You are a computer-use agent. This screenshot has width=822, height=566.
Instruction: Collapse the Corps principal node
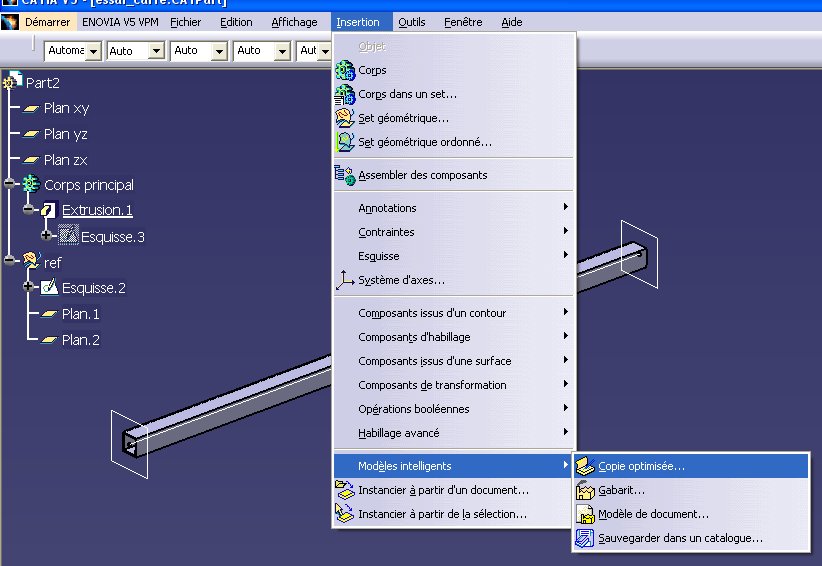click(x=10, y=183)
